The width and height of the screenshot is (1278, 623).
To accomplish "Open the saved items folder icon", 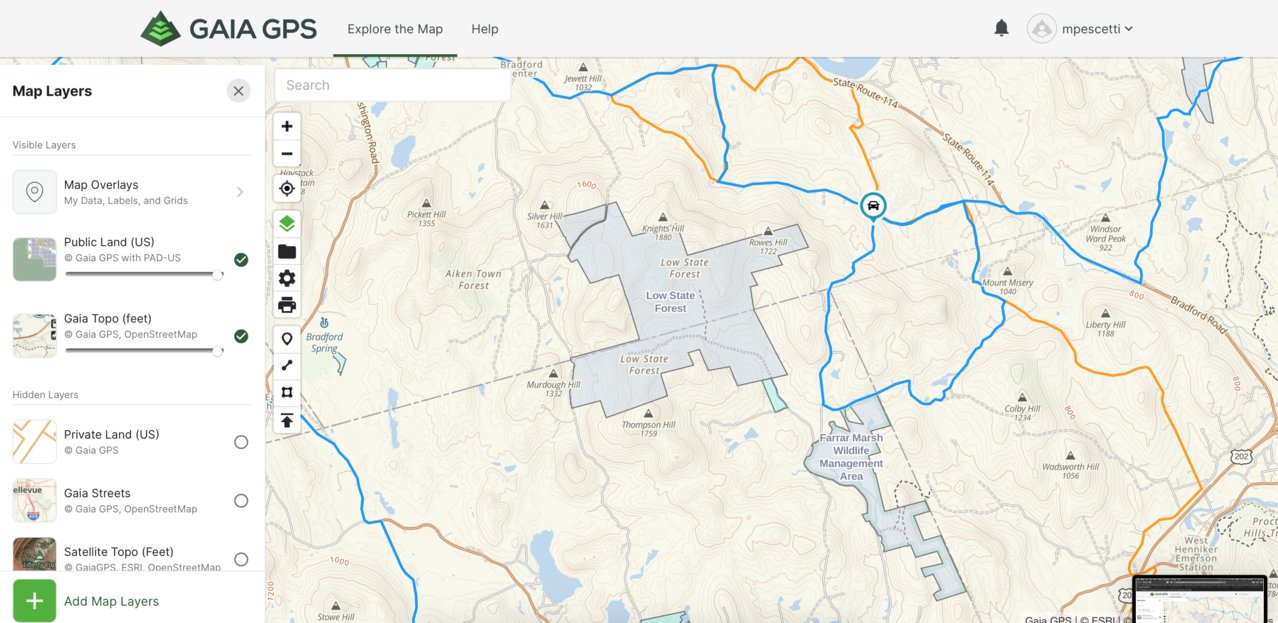I will click(x=287, y=251).
